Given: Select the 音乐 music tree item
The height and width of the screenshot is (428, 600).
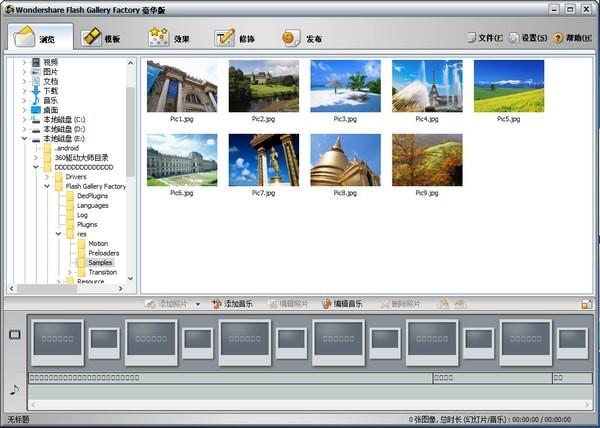Looking at the screenshot, I should pos(51,100).
